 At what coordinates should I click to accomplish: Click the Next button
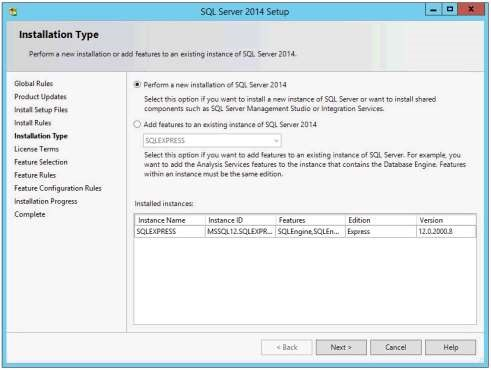(x=341, y=347)
